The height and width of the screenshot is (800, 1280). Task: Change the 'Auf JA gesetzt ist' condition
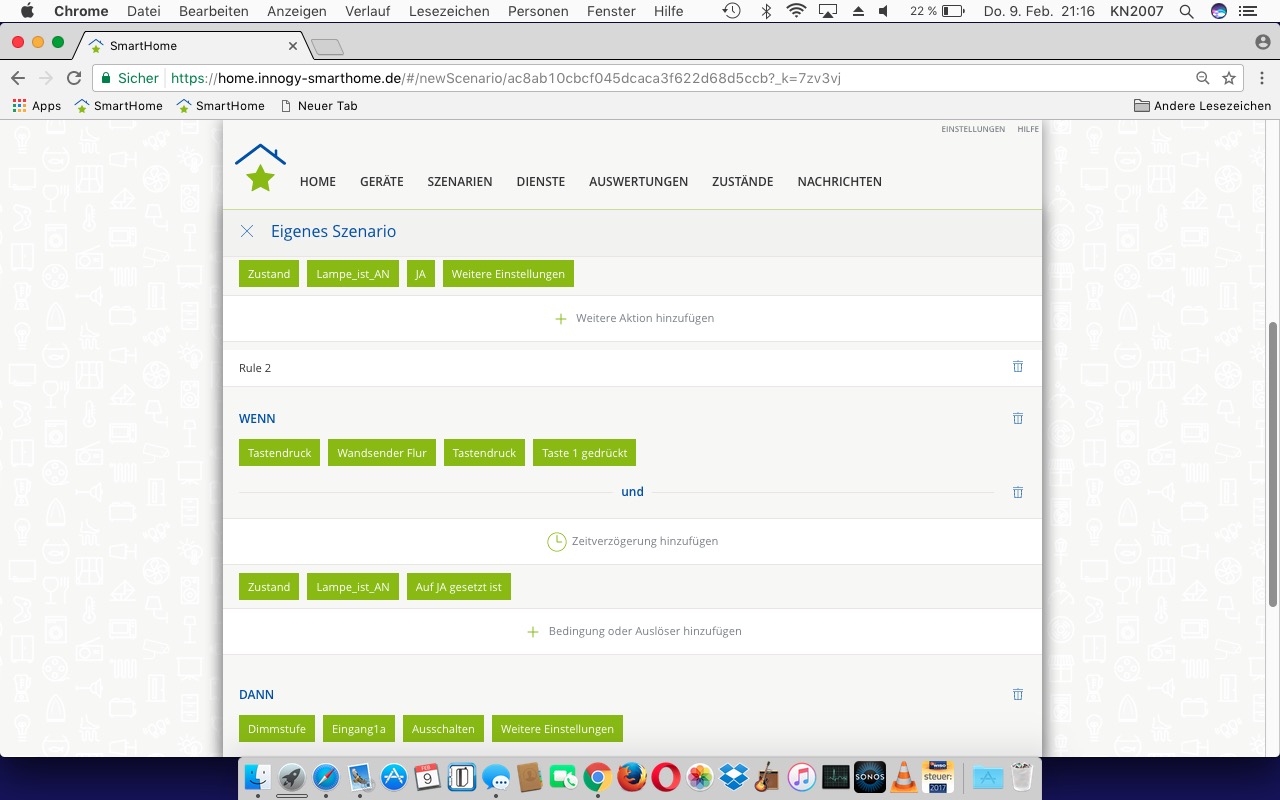click(x=458, y=587)
